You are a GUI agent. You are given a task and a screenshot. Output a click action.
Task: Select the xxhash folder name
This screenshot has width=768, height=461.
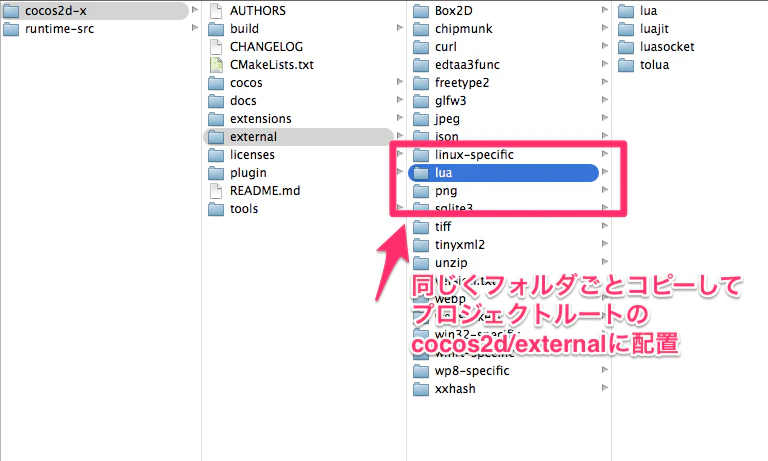(455, 389)
